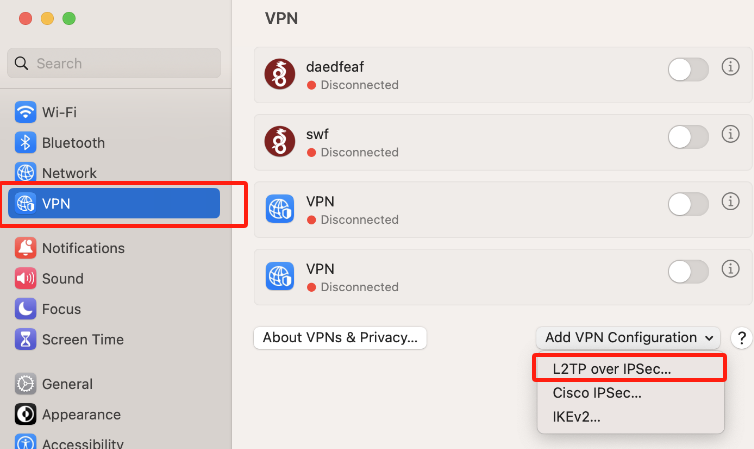Image resolution: width=754 pixels, height=449 pixels.
Task: Open Sound settings speaker icon
Action: click(x=25, y=278)
